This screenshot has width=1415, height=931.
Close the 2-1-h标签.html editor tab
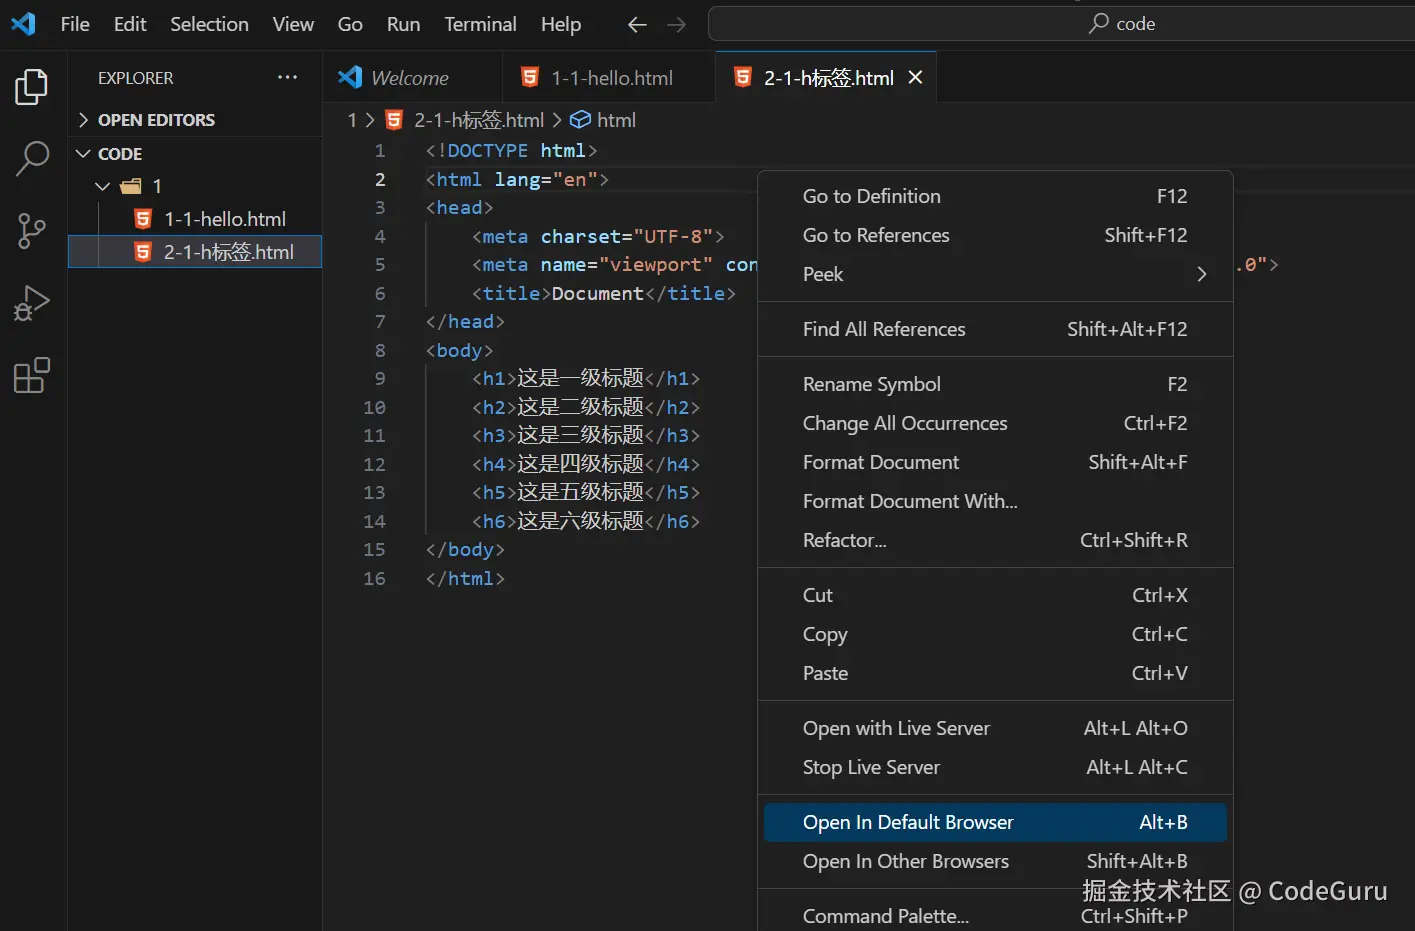coord(915,78)
